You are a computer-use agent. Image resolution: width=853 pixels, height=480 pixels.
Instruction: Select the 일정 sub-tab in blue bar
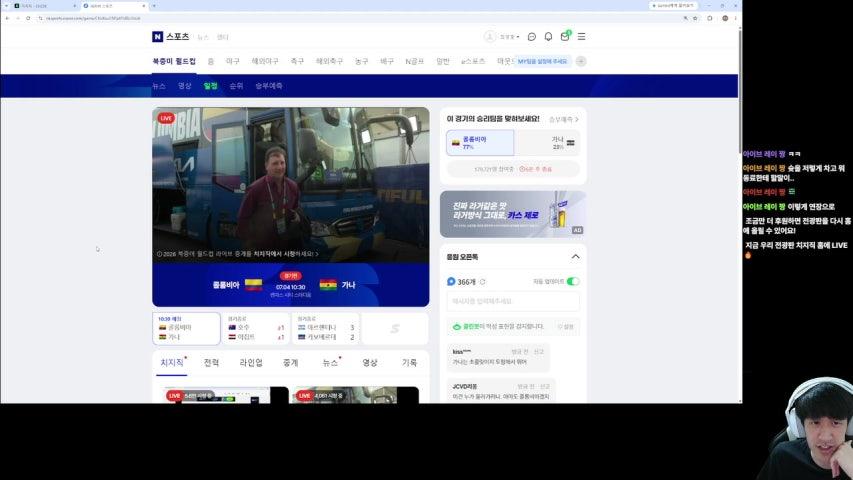point(211,86)
